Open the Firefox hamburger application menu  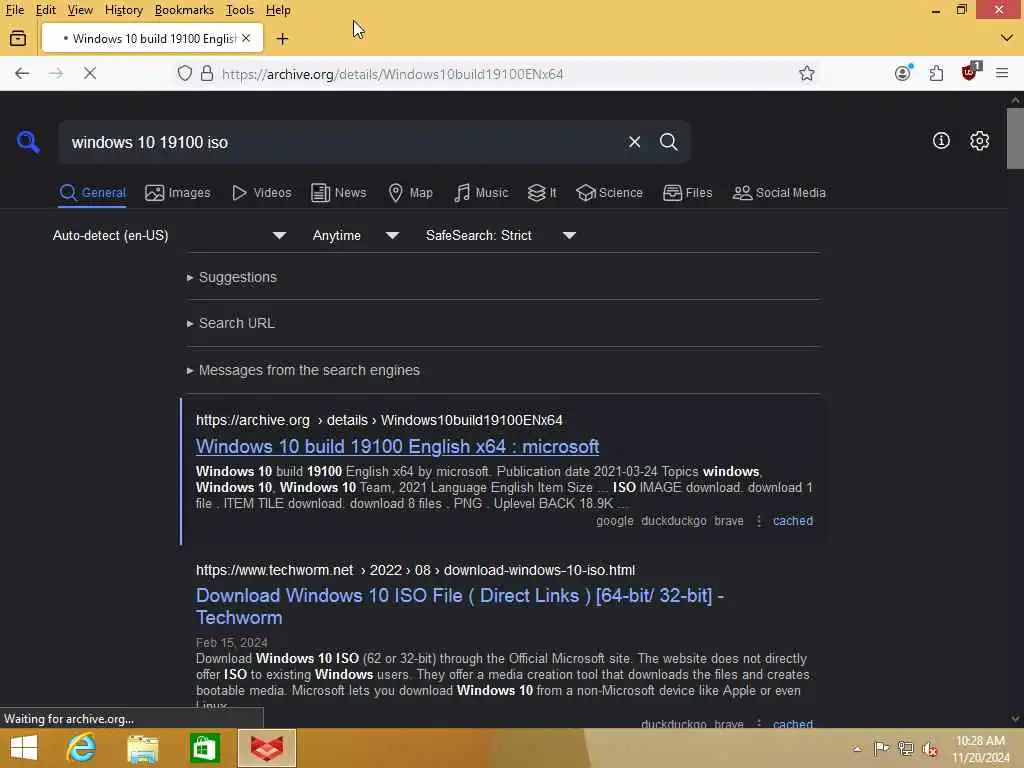coord(1002,73)
